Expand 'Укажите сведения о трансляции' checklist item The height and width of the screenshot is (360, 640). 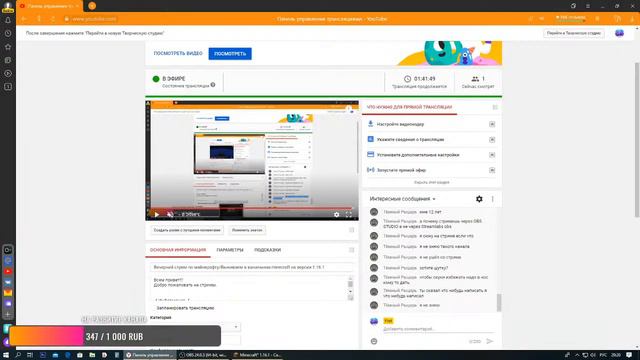coord(492,140)
